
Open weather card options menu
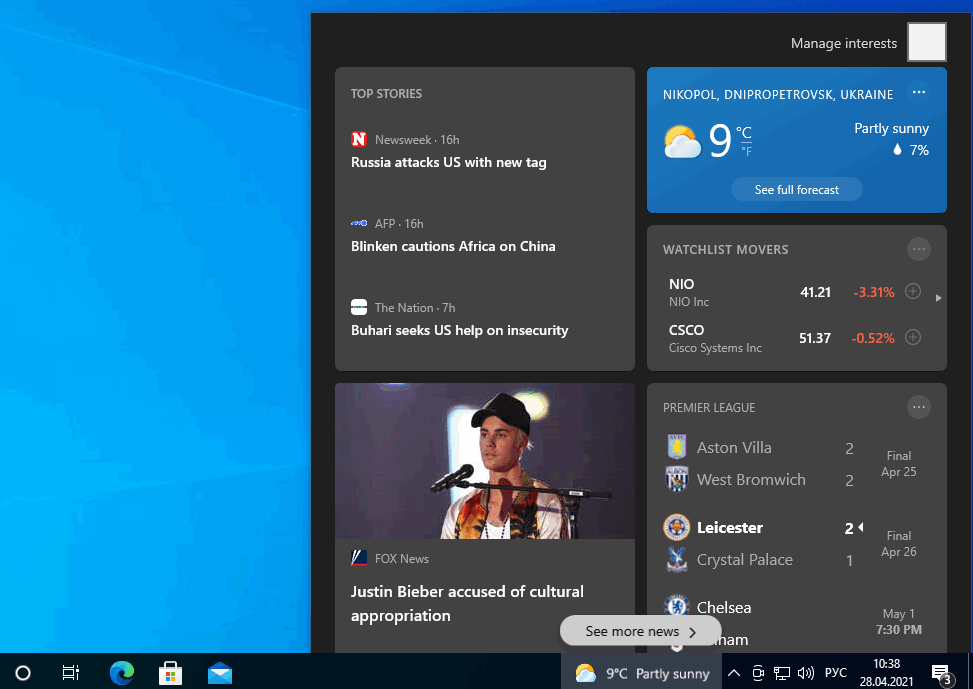(919, 92)
